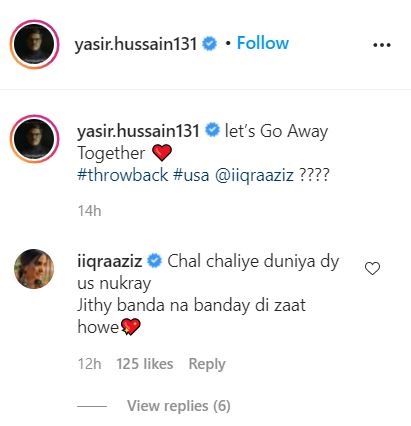Open the yasir.hussain131 username in caption
411x426 pixels.
tap(138, 131)
